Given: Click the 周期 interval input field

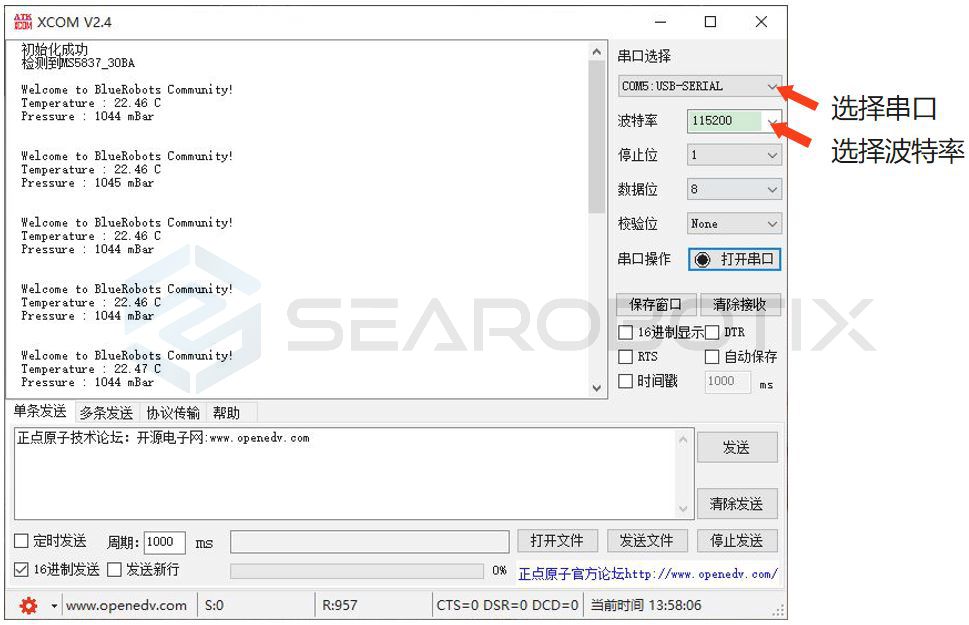Looking at the screenshot, I should [164, 542].
